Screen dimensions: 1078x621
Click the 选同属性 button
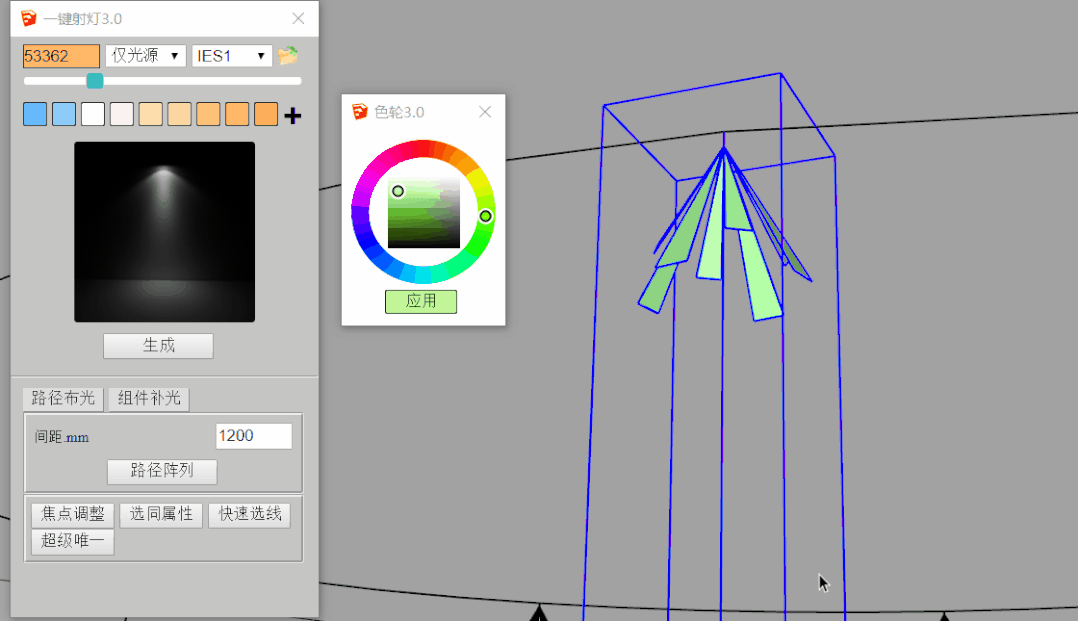click(161, 515)
